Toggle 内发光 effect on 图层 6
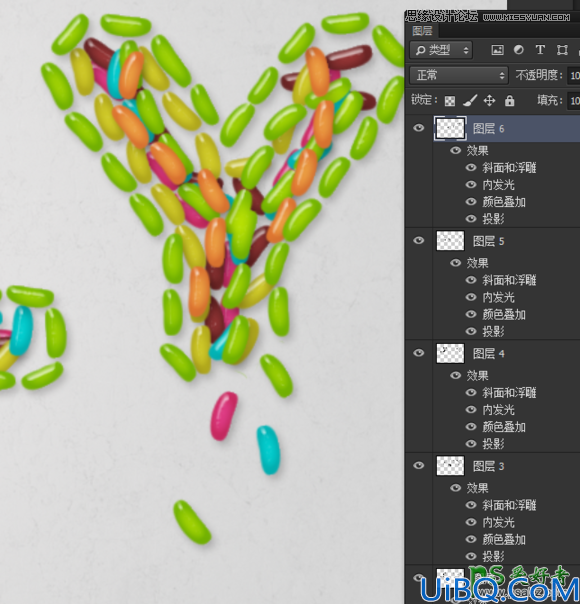Screen dimensions: 580x604 471,185
